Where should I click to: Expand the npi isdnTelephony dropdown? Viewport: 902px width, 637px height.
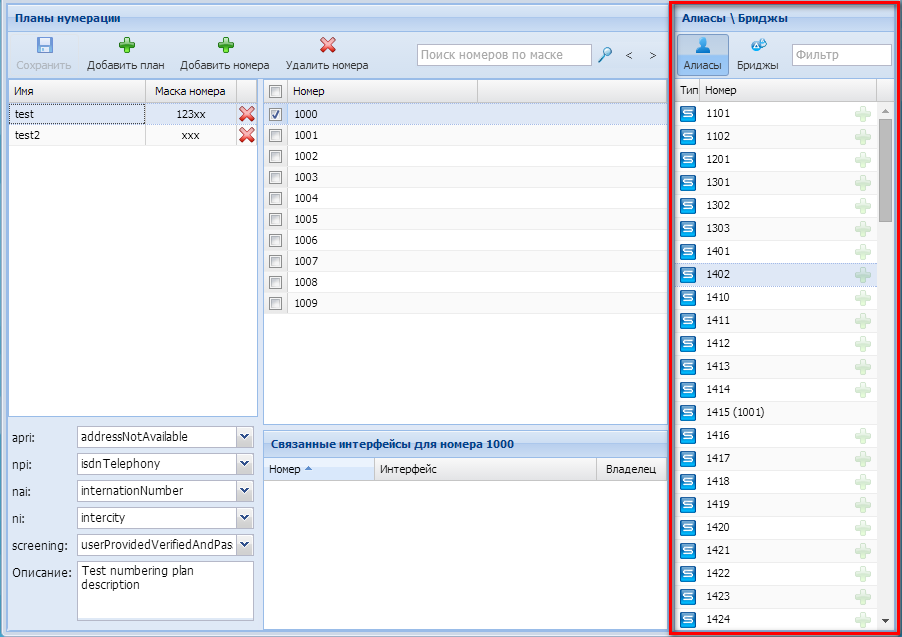pyautogui.click(x=245, y=464)
